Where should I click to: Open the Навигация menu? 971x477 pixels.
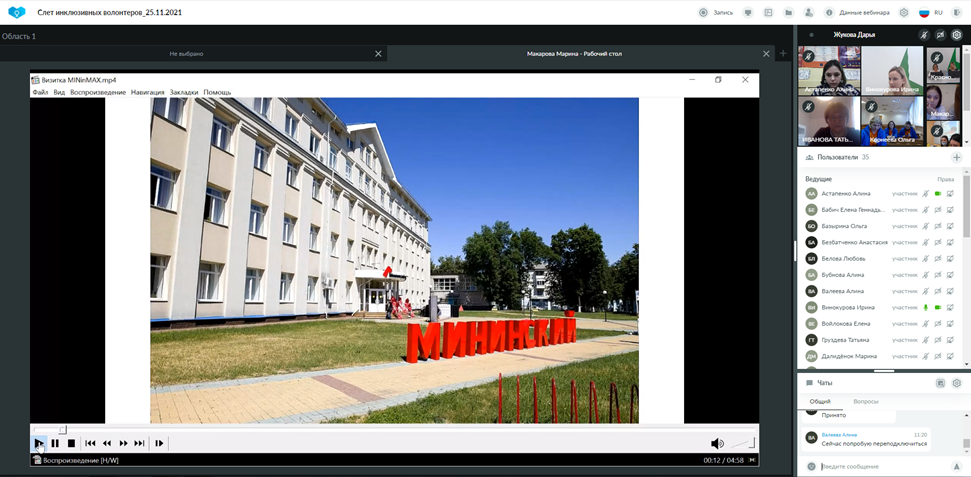point(148,92)
